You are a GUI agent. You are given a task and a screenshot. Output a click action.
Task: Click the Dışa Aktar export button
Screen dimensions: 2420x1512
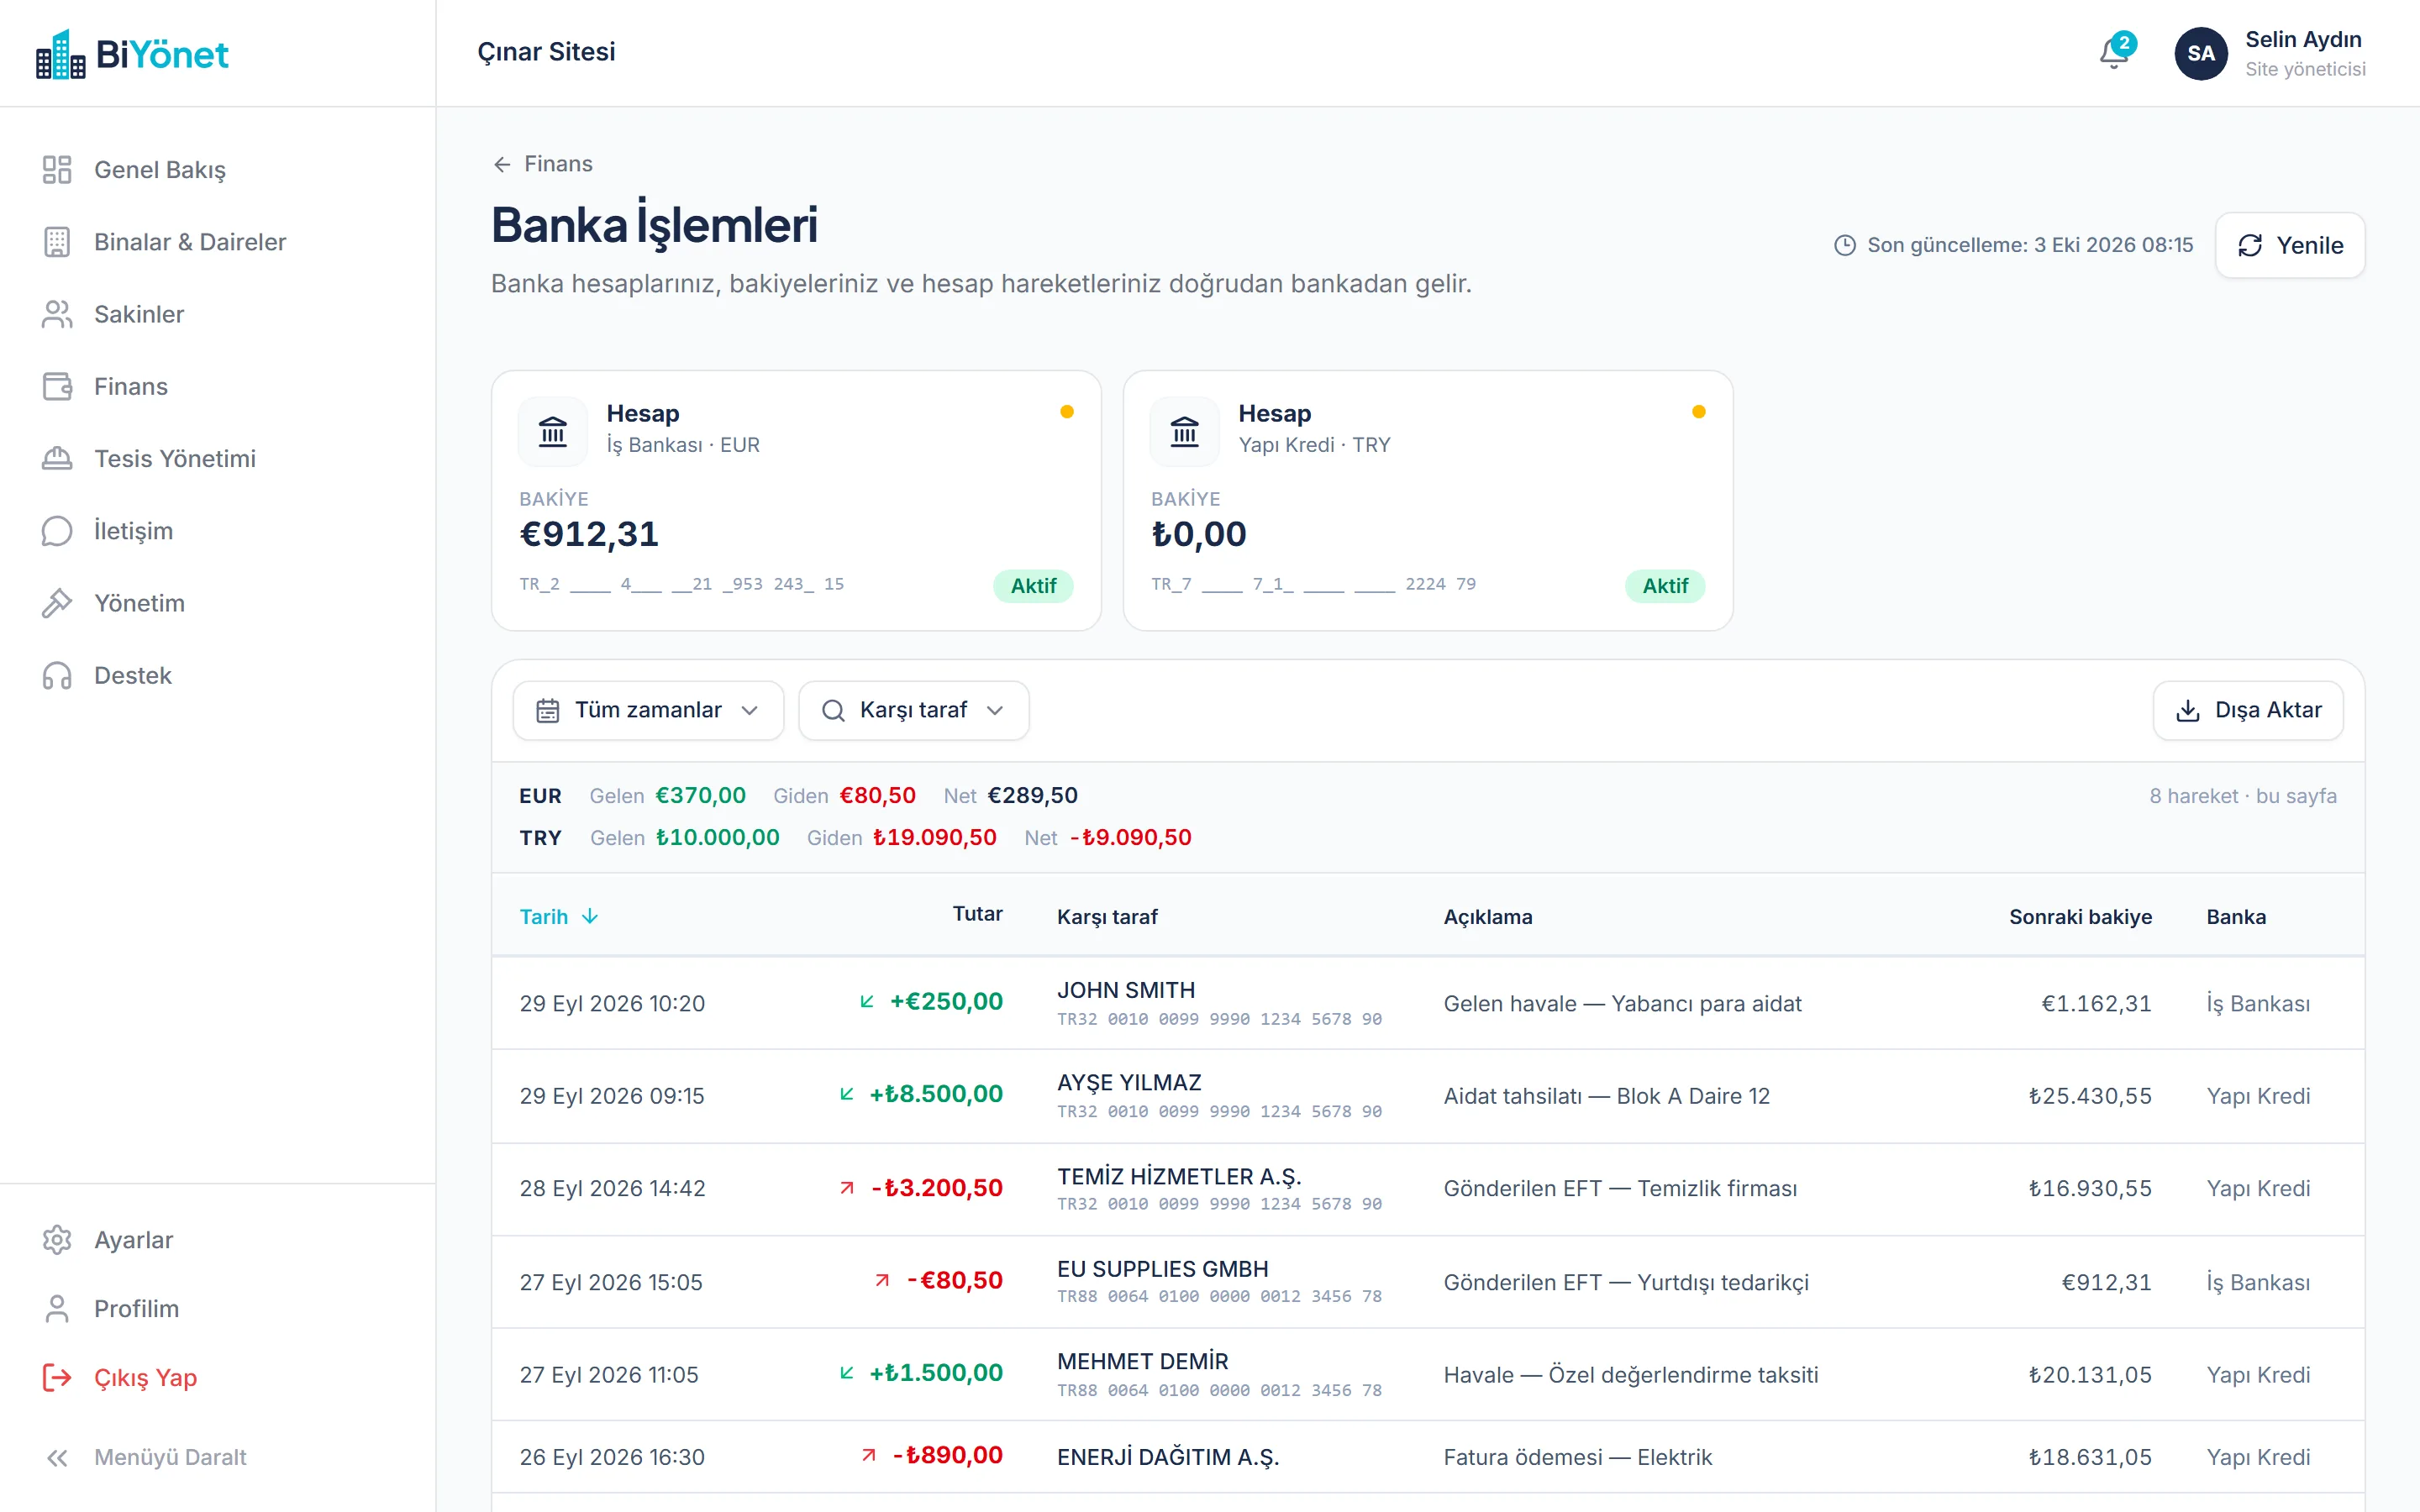2248,710
